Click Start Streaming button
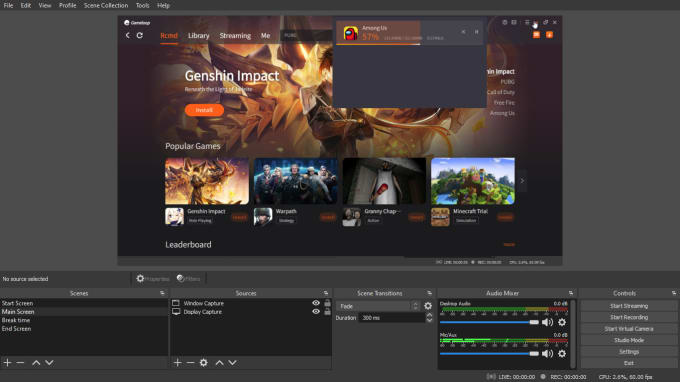The width and height of the screenshot is (680, 382). click(629, 306)
